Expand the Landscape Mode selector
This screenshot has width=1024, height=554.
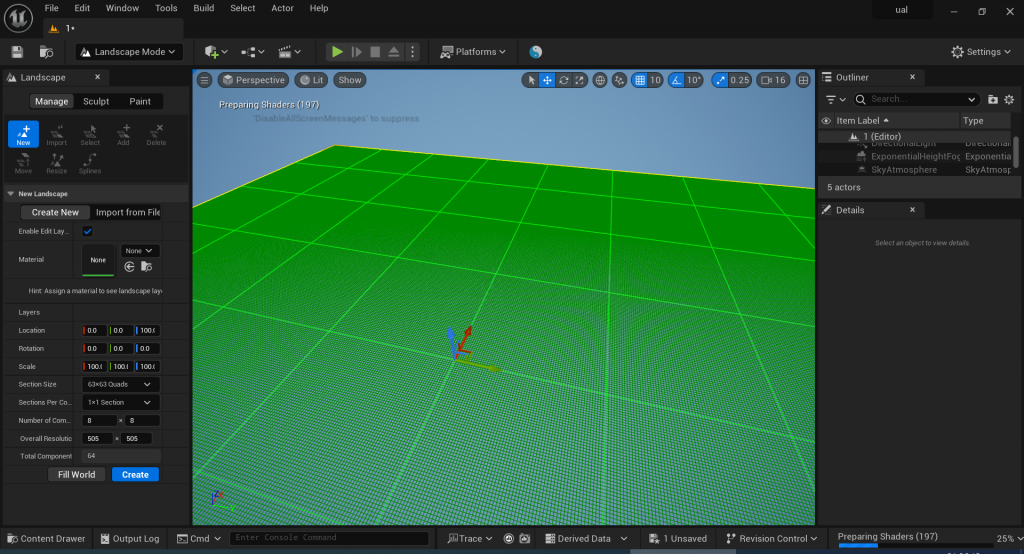[x=129, y=52]
